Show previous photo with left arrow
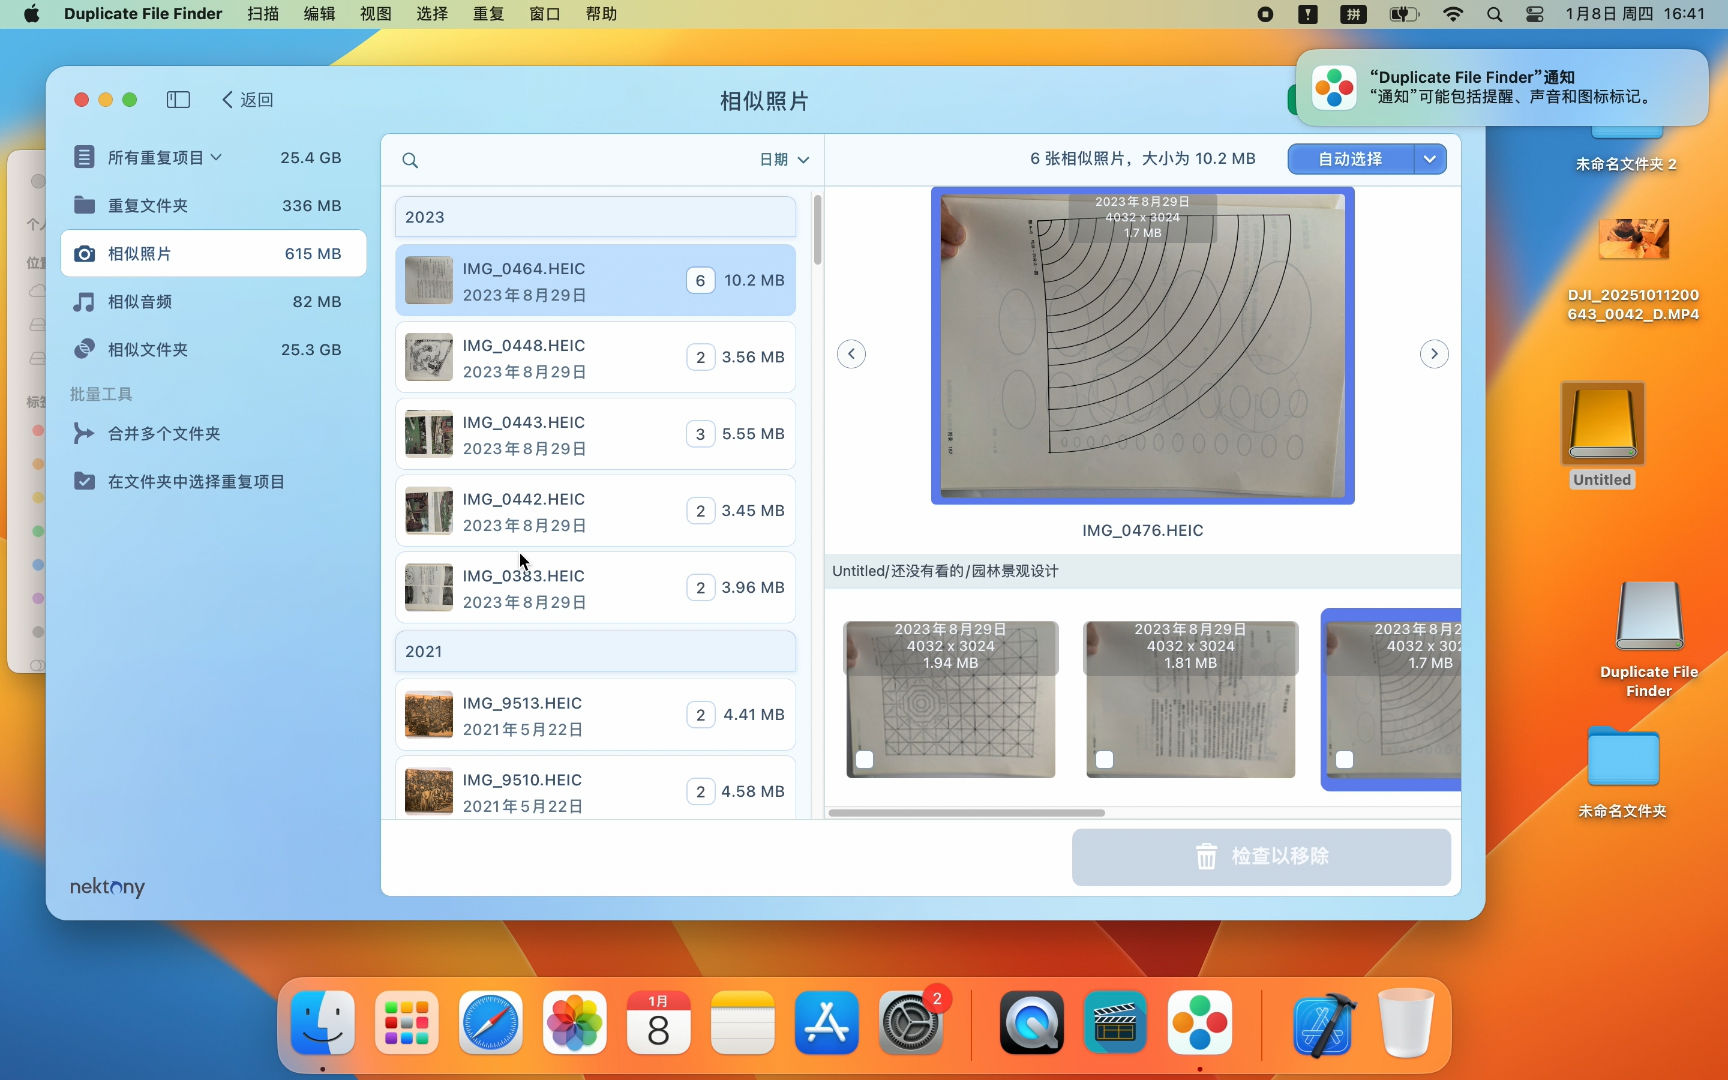 [851, 354]
